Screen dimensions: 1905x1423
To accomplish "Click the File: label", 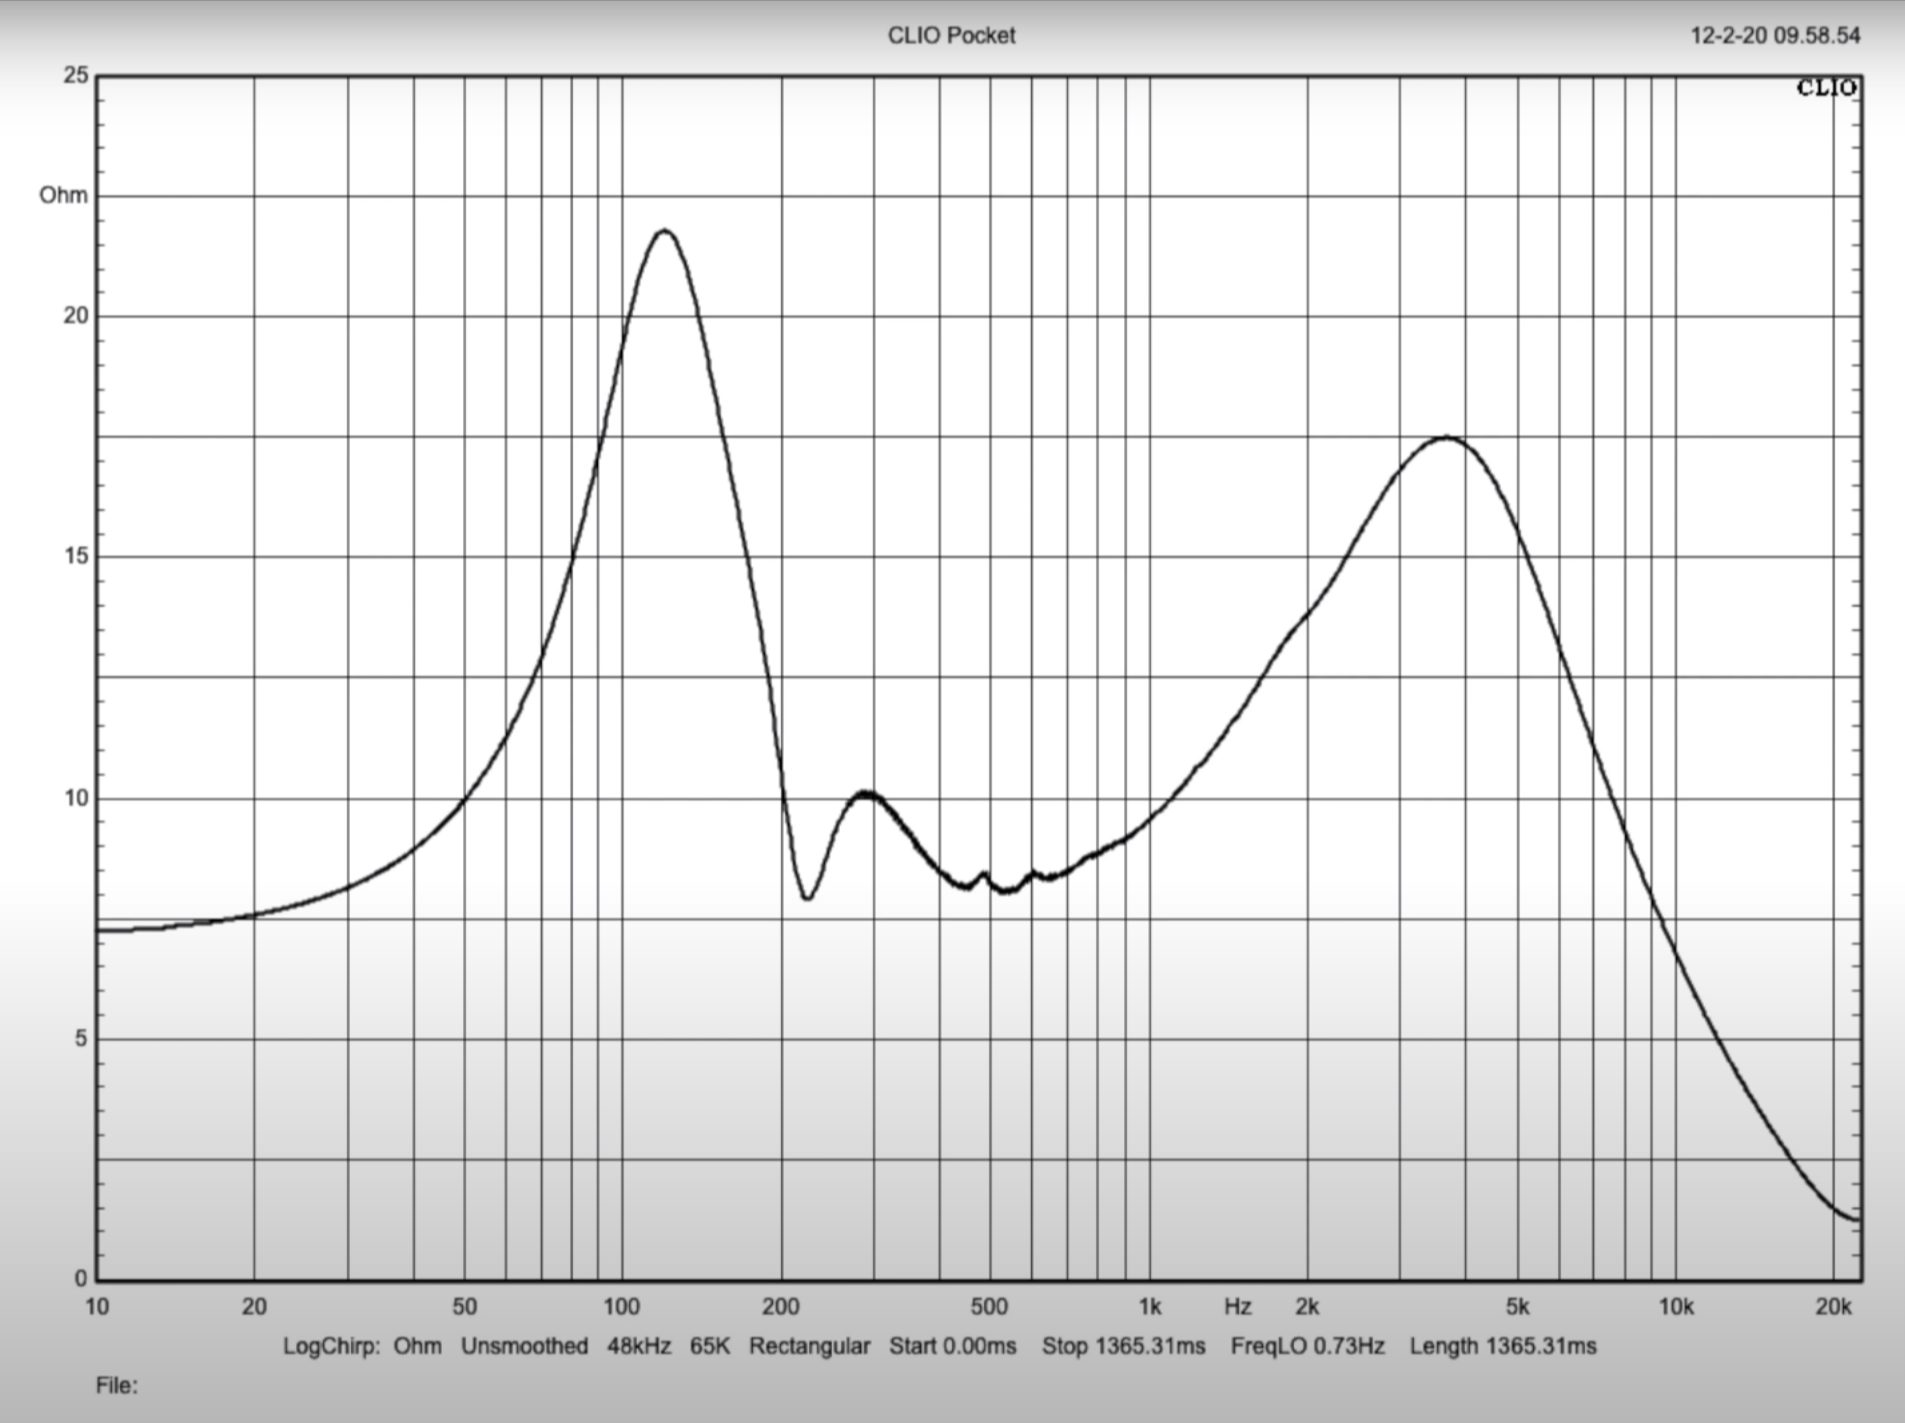I will (x=116, y=1385).
